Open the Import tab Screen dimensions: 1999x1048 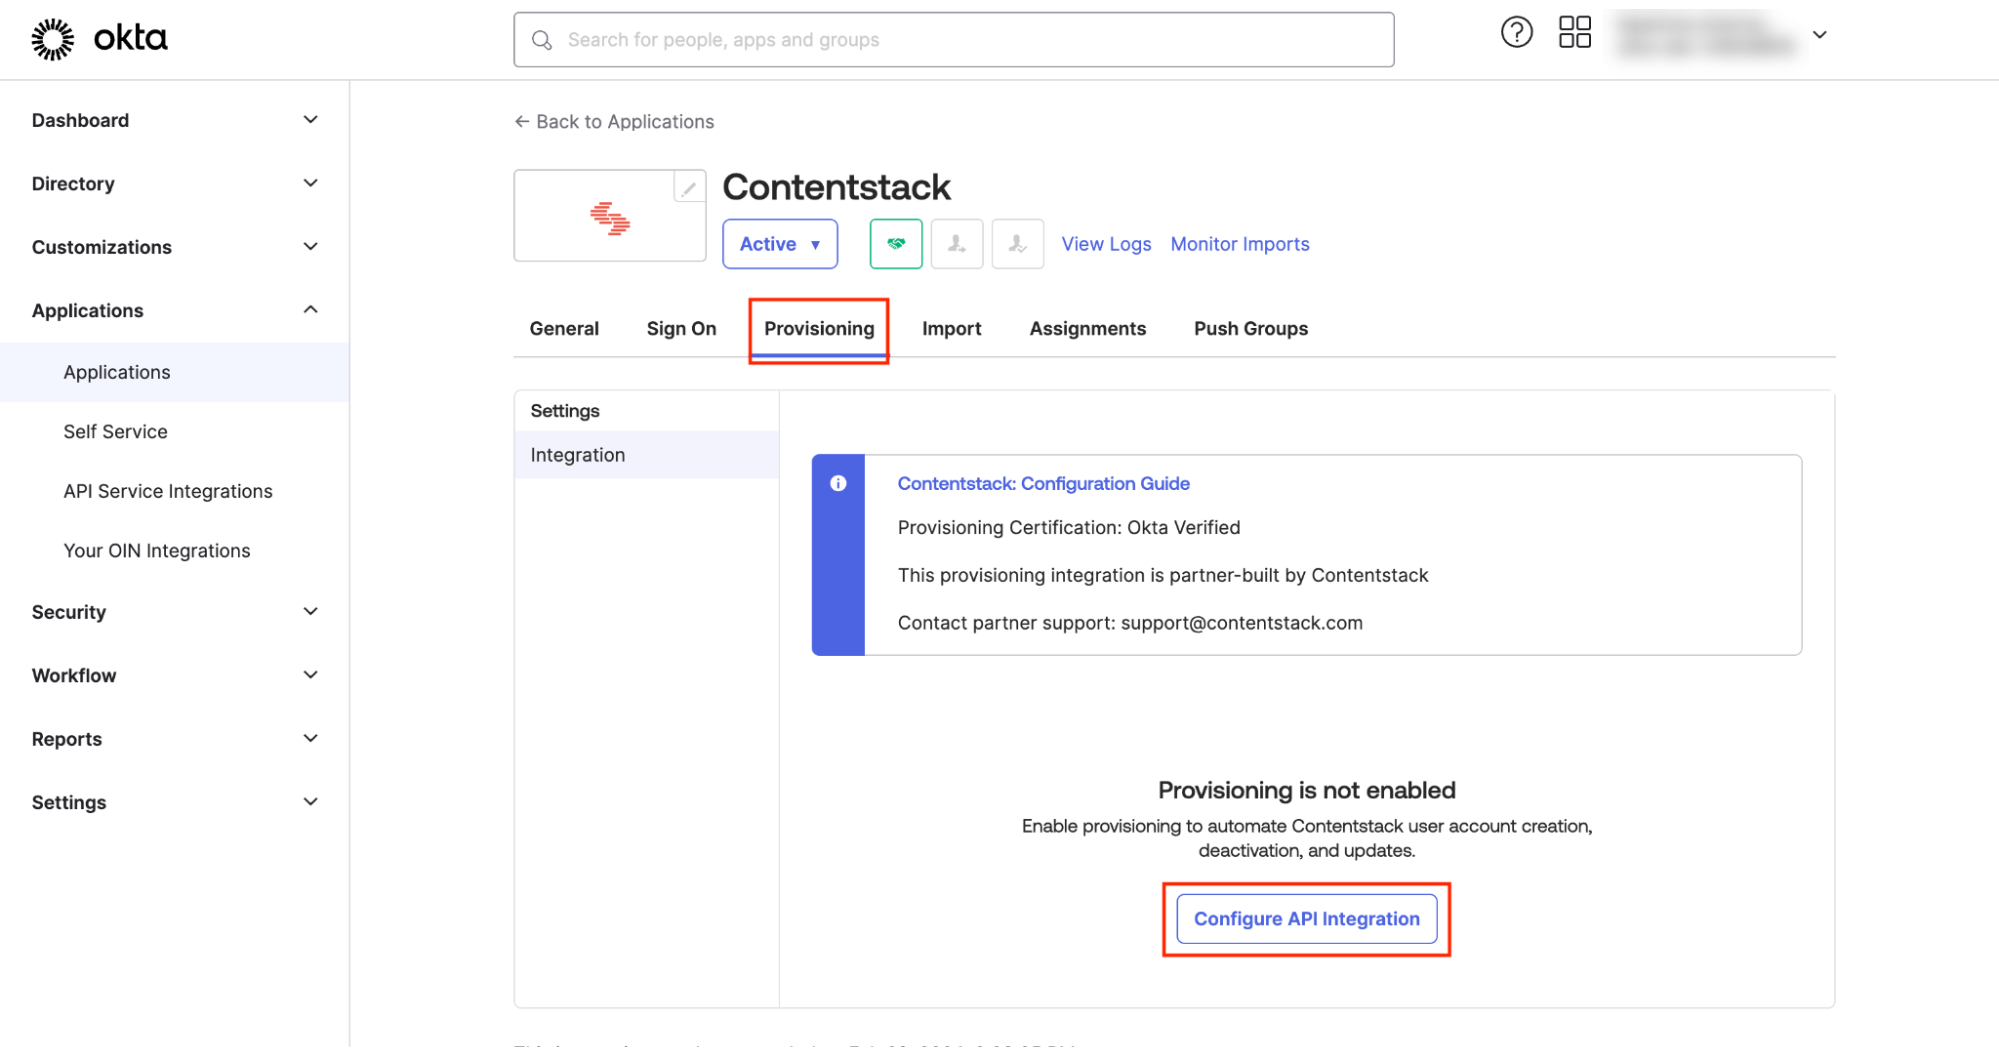tap(951, 329)
